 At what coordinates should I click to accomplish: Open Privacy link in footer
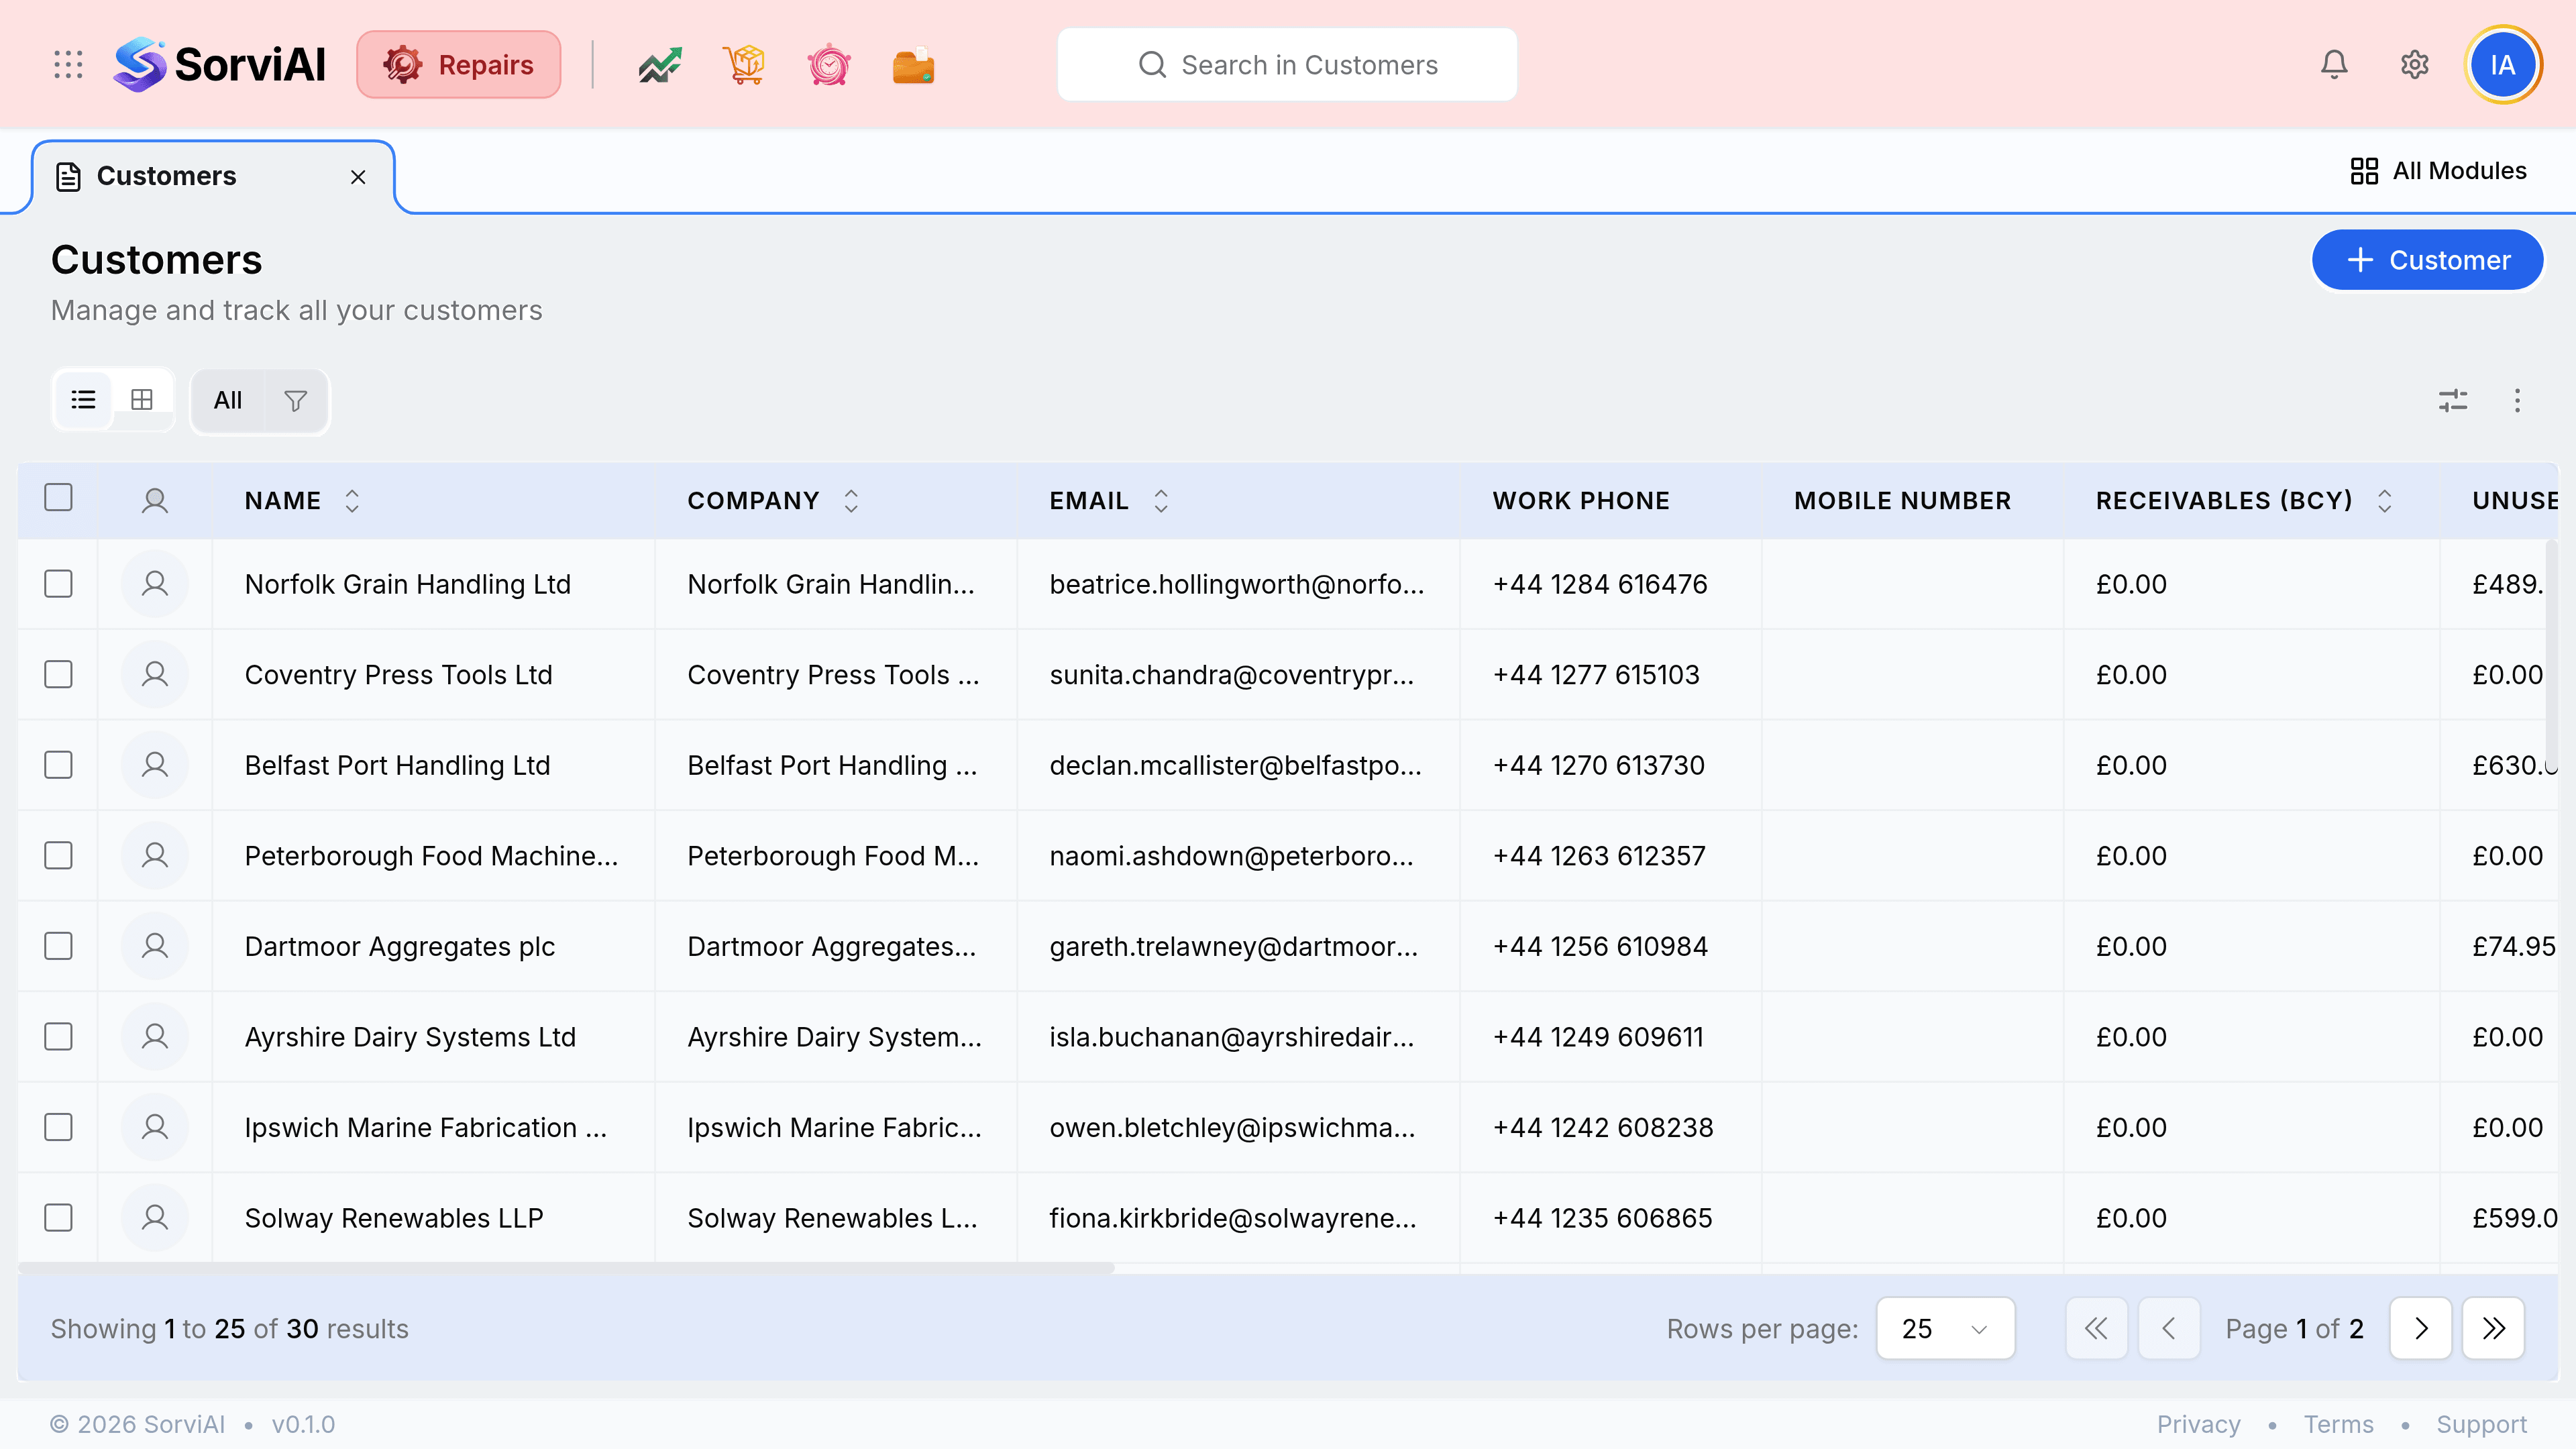point(2198,1424)
